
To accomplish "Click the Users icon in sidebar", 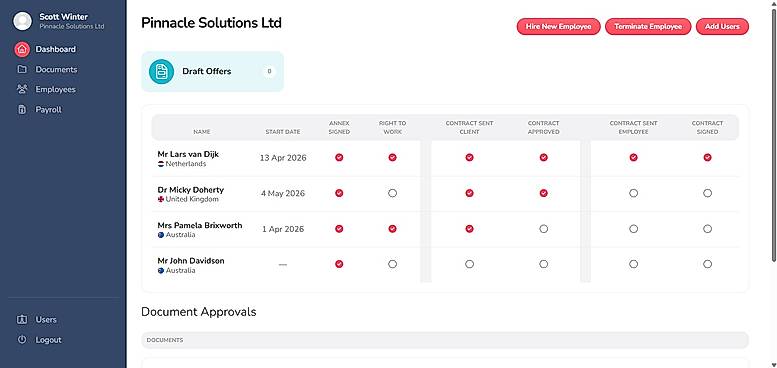I will tap(22, 319).
